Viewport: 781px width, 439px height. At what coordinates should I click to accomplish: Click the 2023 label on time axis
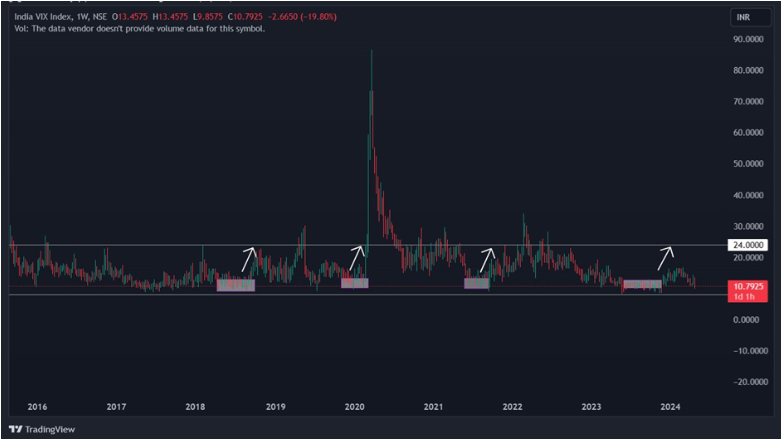tap(592, 407)
